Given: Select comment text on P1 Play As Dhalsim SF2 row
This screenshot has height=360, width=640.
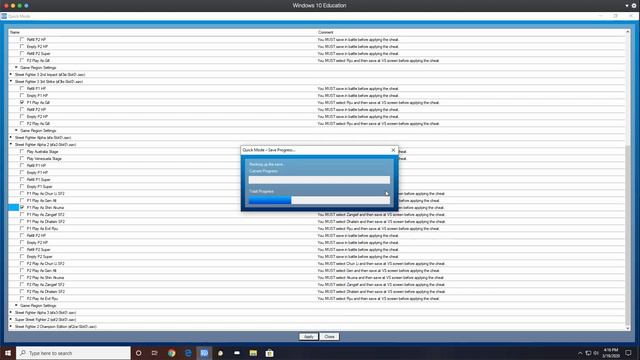Looking at the screenshot, I should pyautogui.click(x=381, y=222).
